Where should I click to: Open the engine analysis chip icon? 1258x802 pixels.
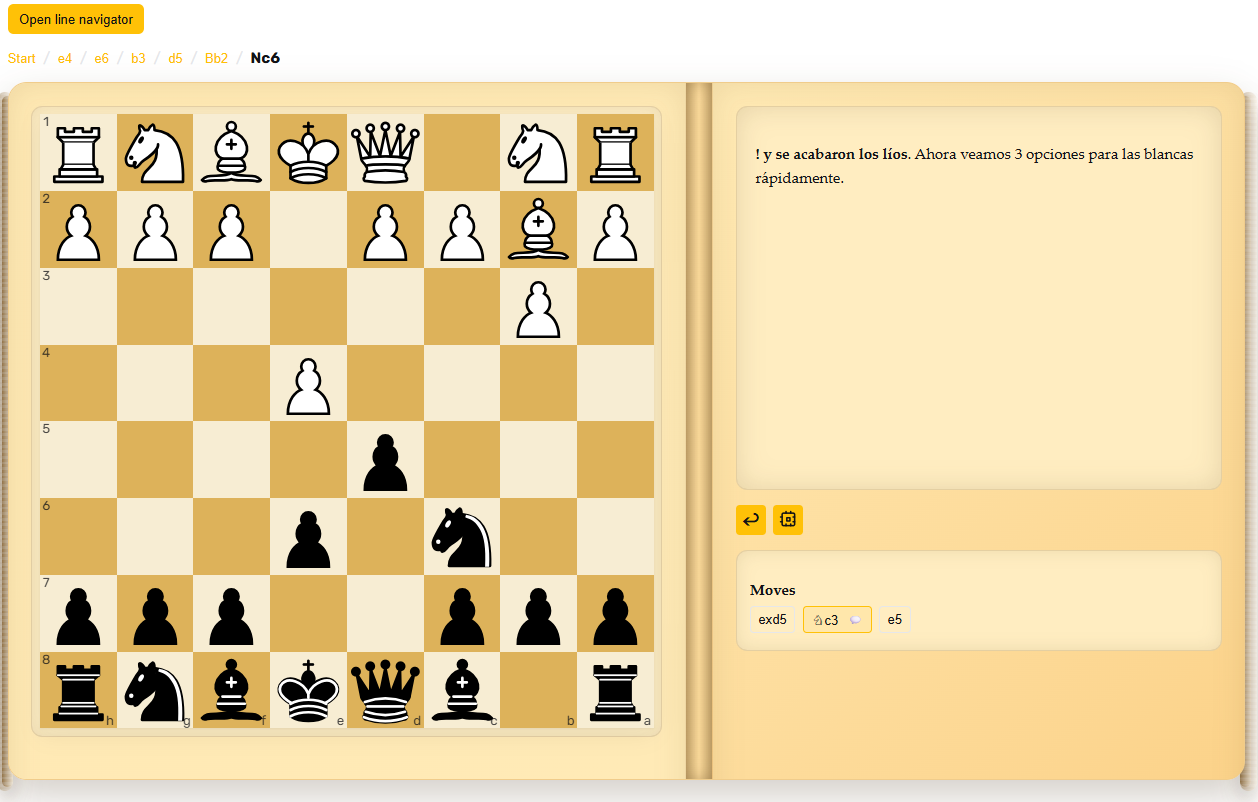(x=788, y=520)
